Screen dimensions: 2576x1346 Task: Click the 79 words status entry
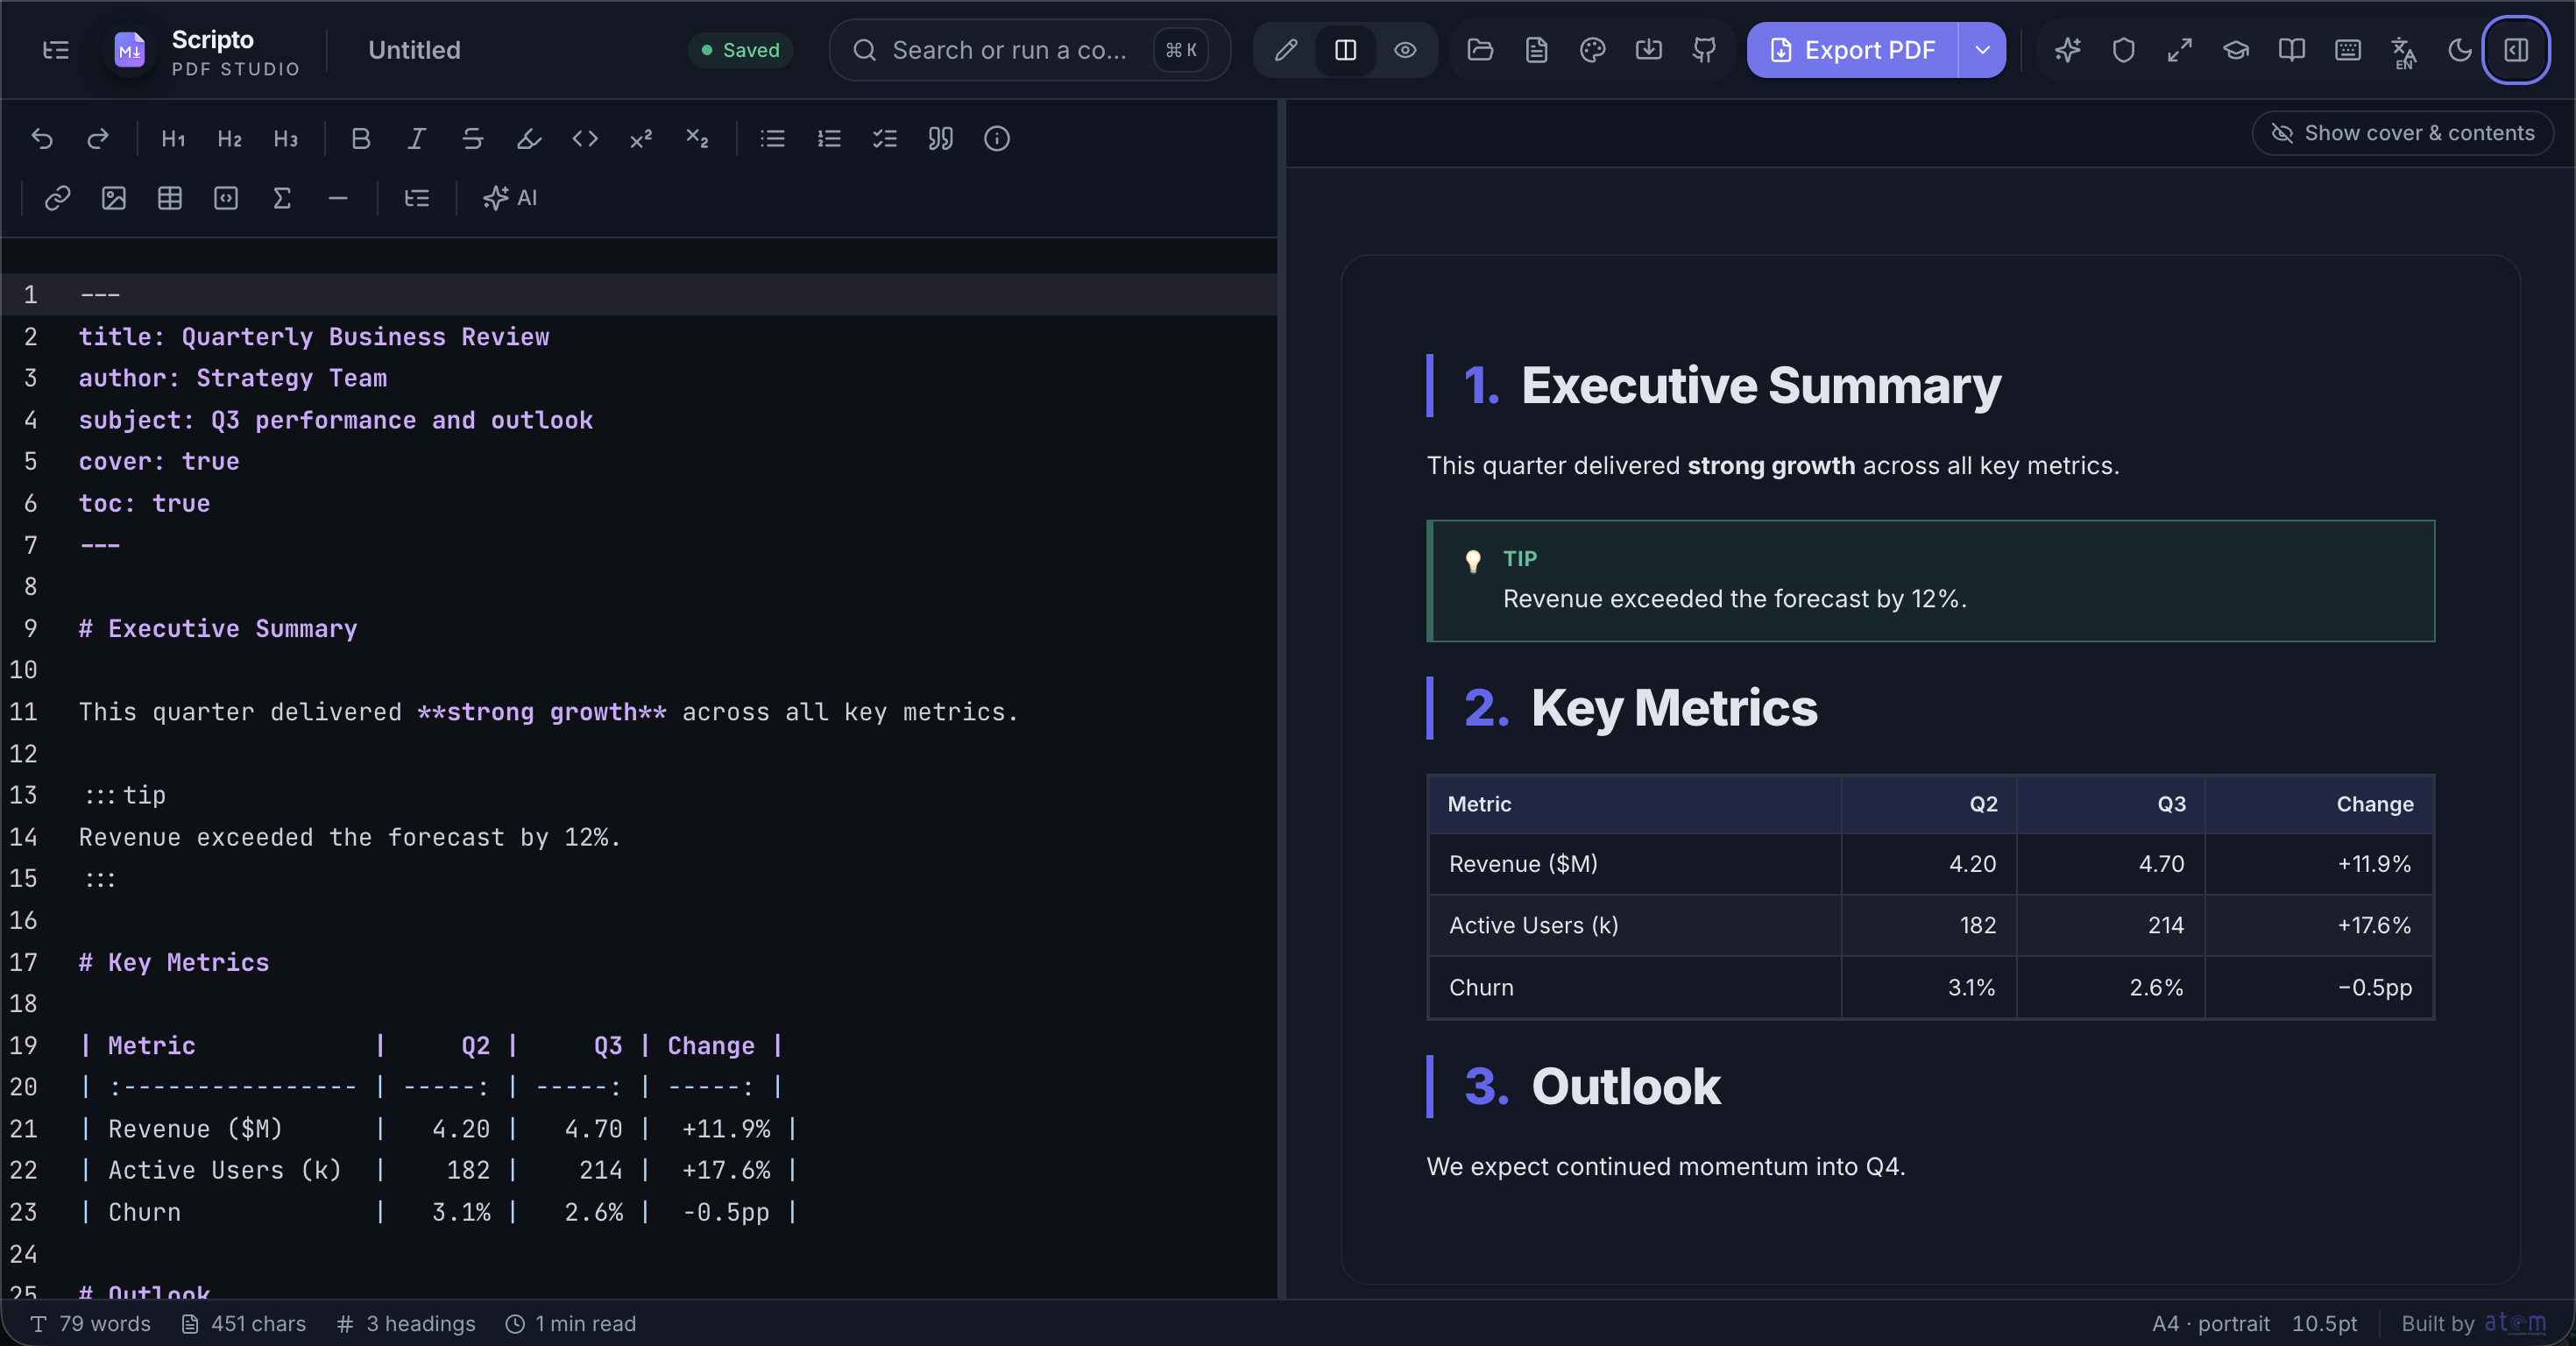coord(91,1323)
